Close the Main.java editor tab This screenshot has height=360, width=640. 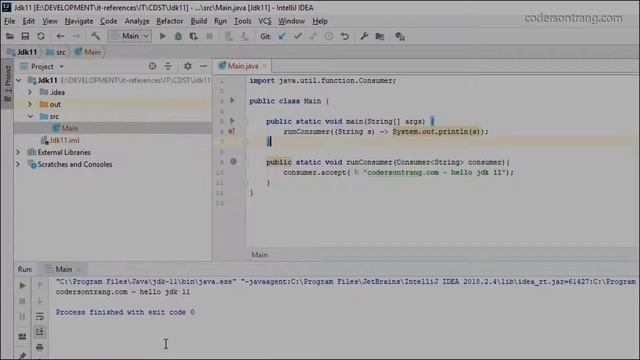[x=264, y=66]
